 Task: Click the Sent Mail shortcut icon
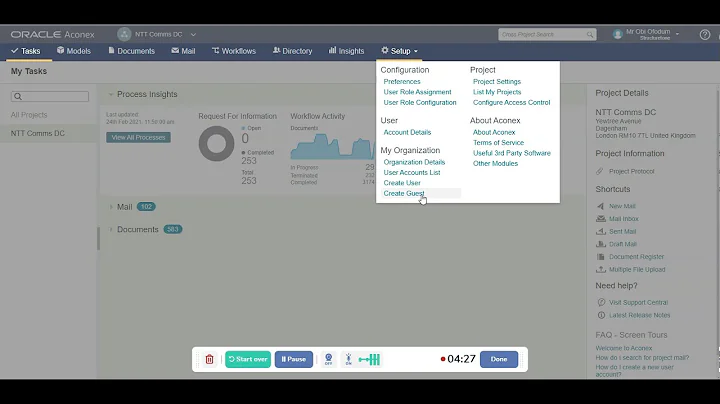(x=601, y=231)
